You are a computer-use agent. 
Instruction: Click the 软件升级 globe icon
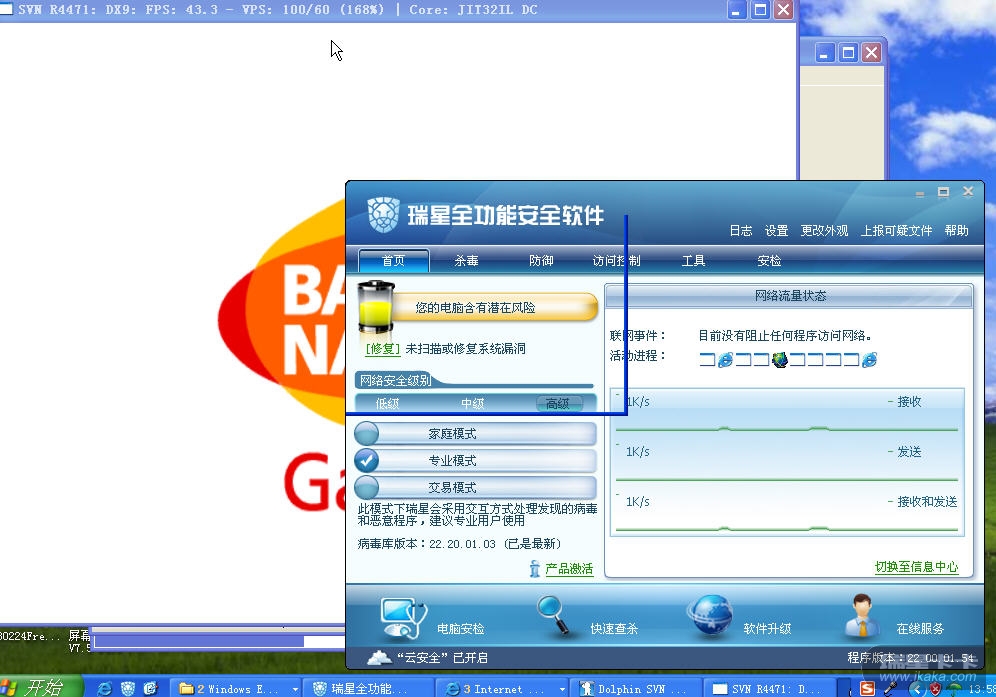pos(710,615)
